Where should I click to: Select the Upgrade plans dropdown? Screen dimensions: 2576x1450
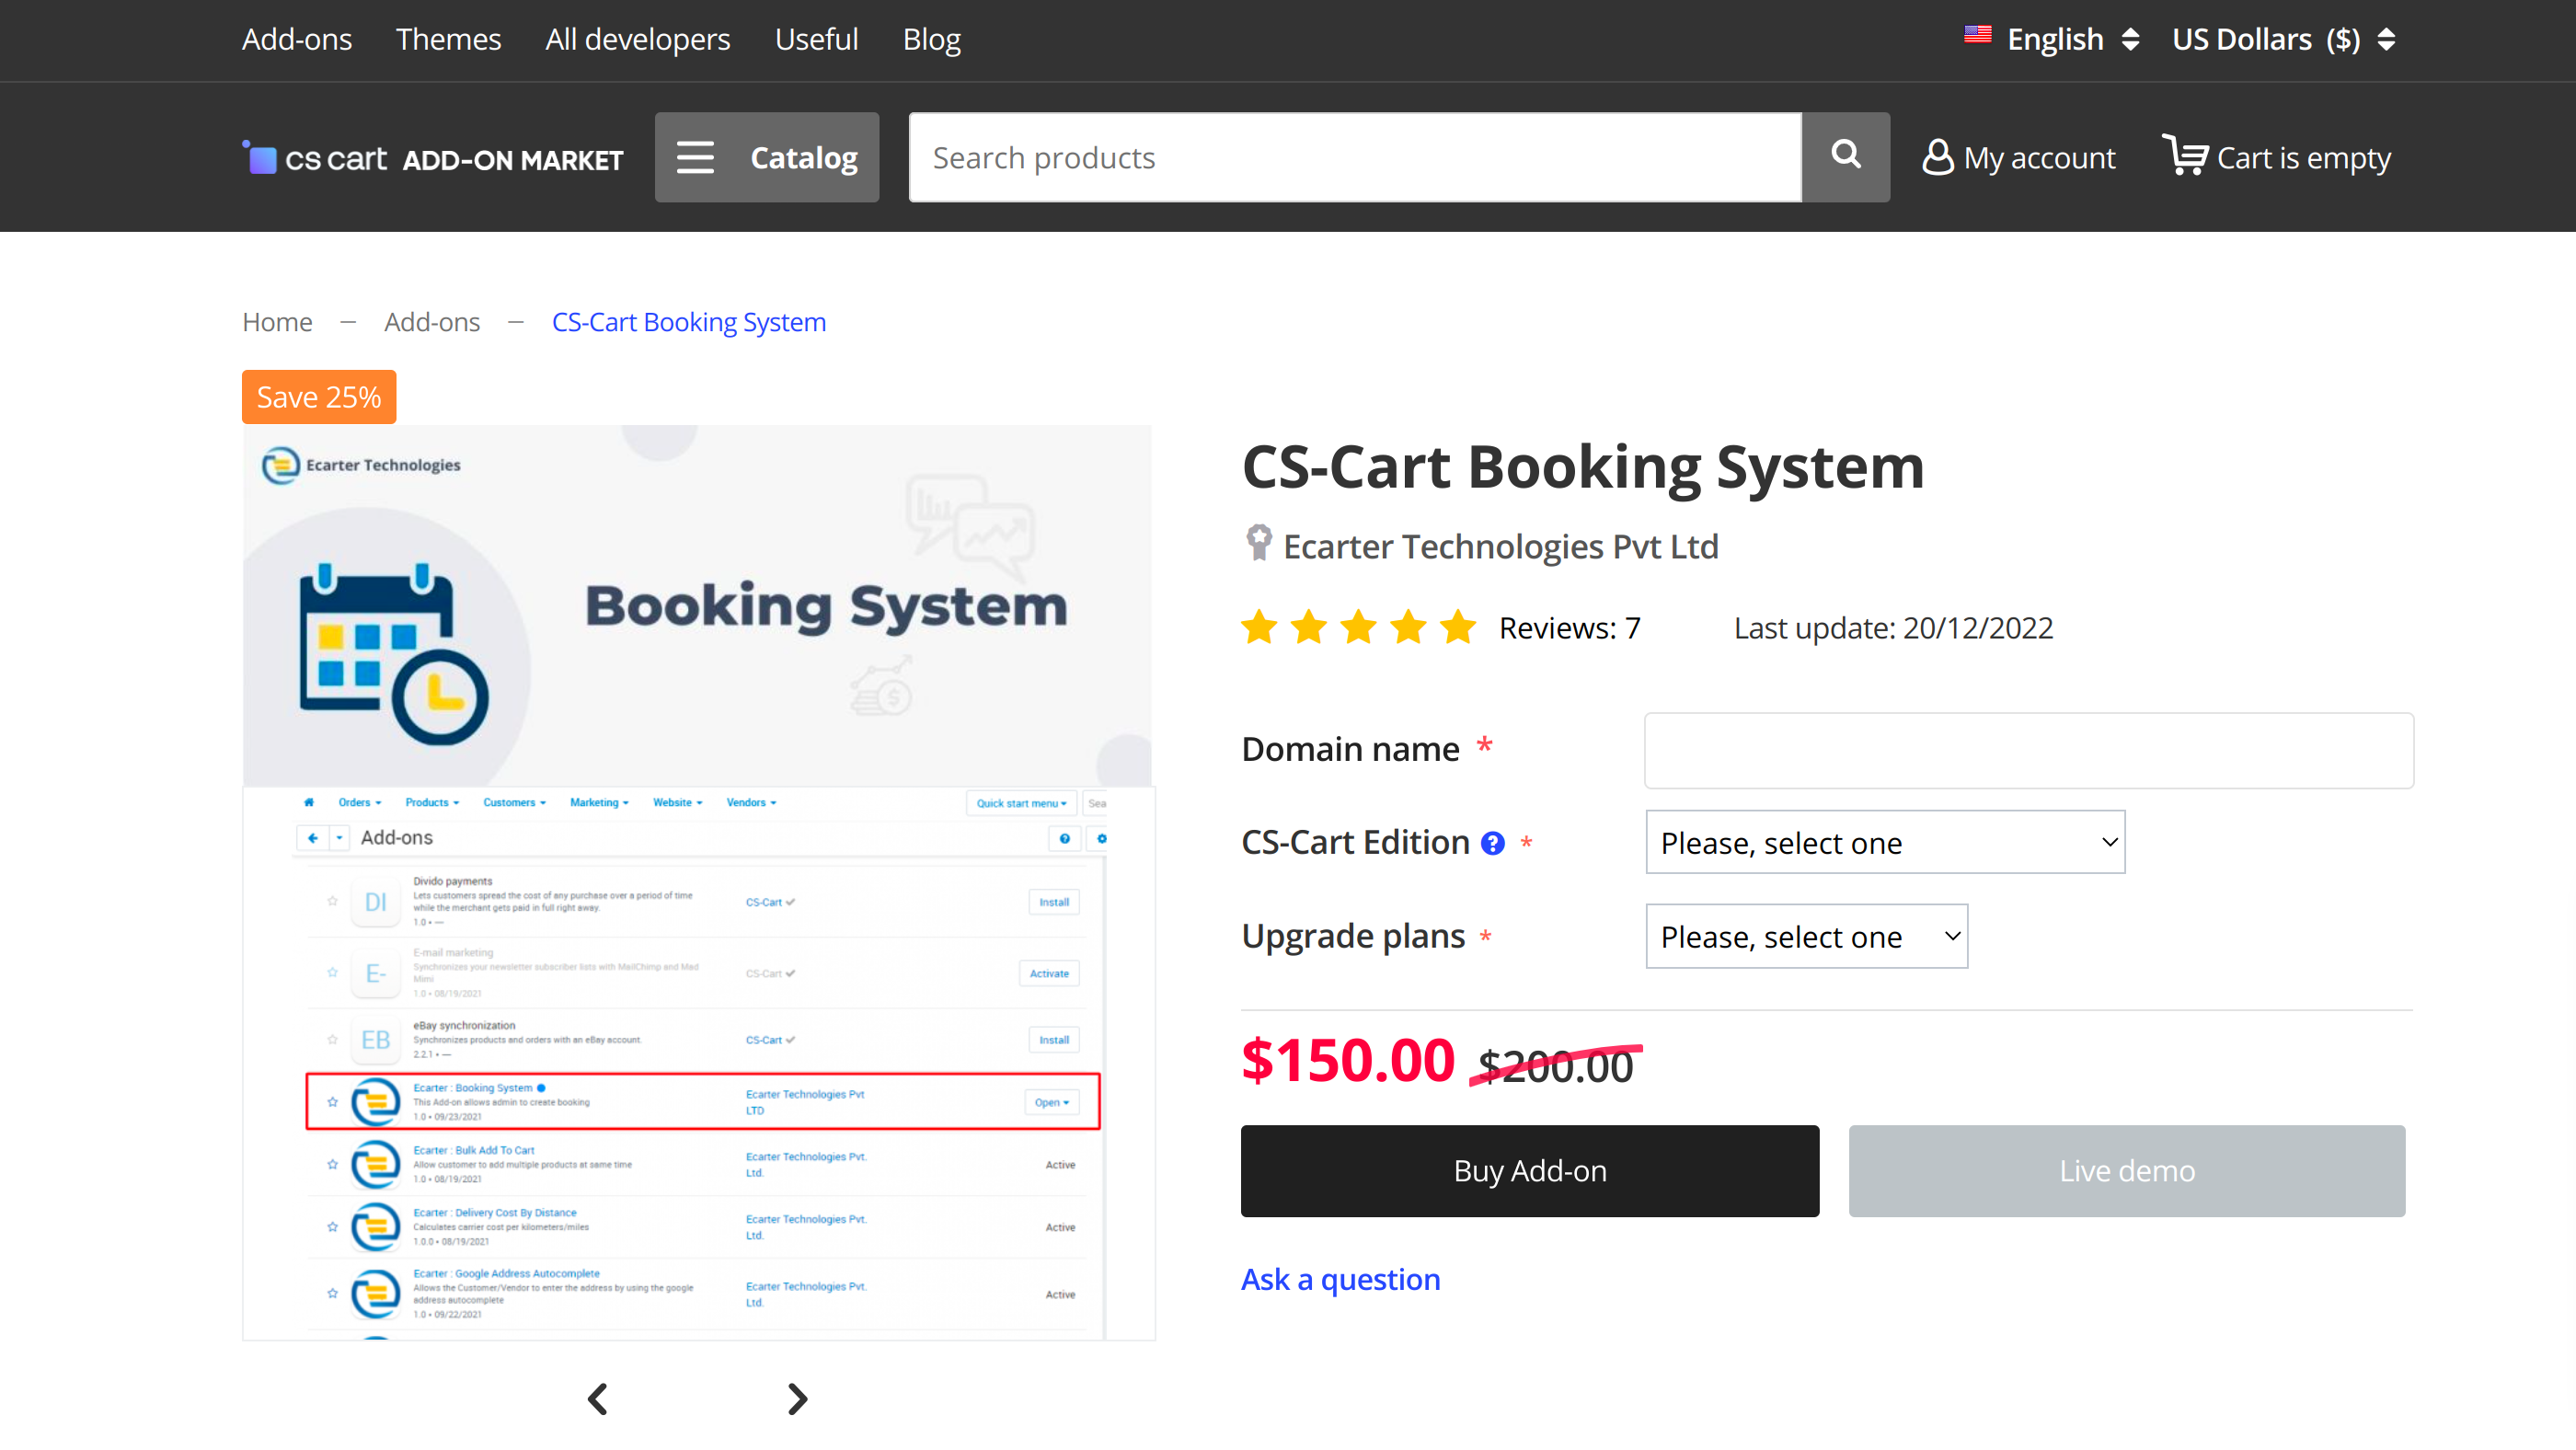point(1805,936)
